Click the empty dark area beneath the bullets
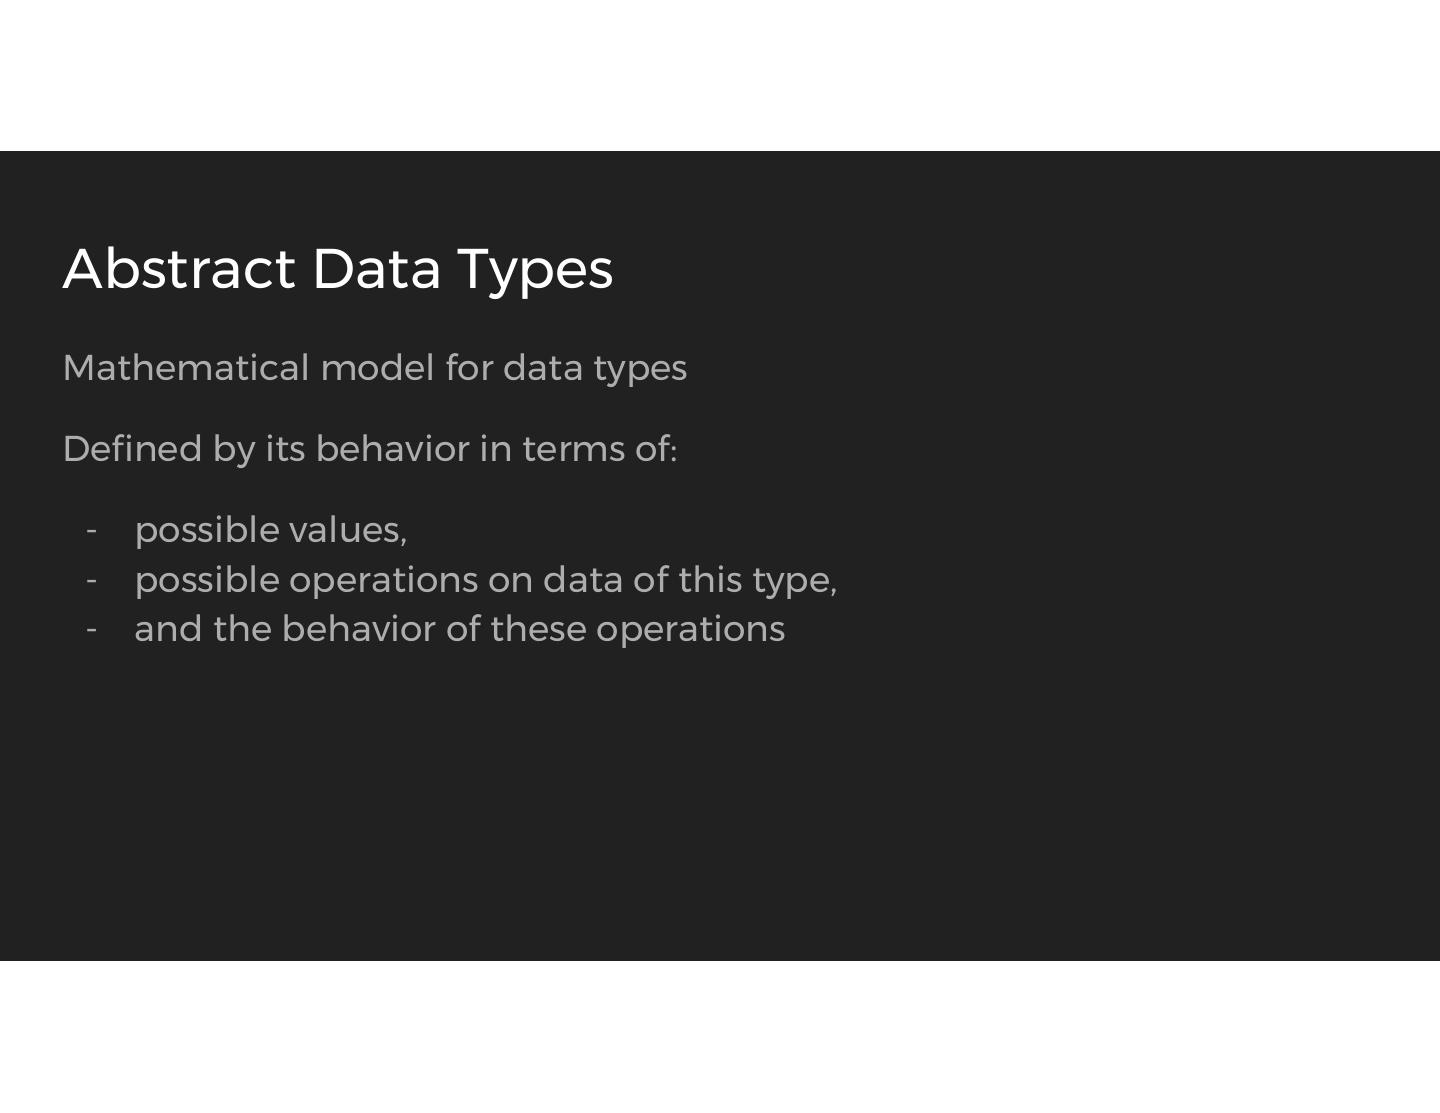The image size is (1440, 1113). coord(720,800)
